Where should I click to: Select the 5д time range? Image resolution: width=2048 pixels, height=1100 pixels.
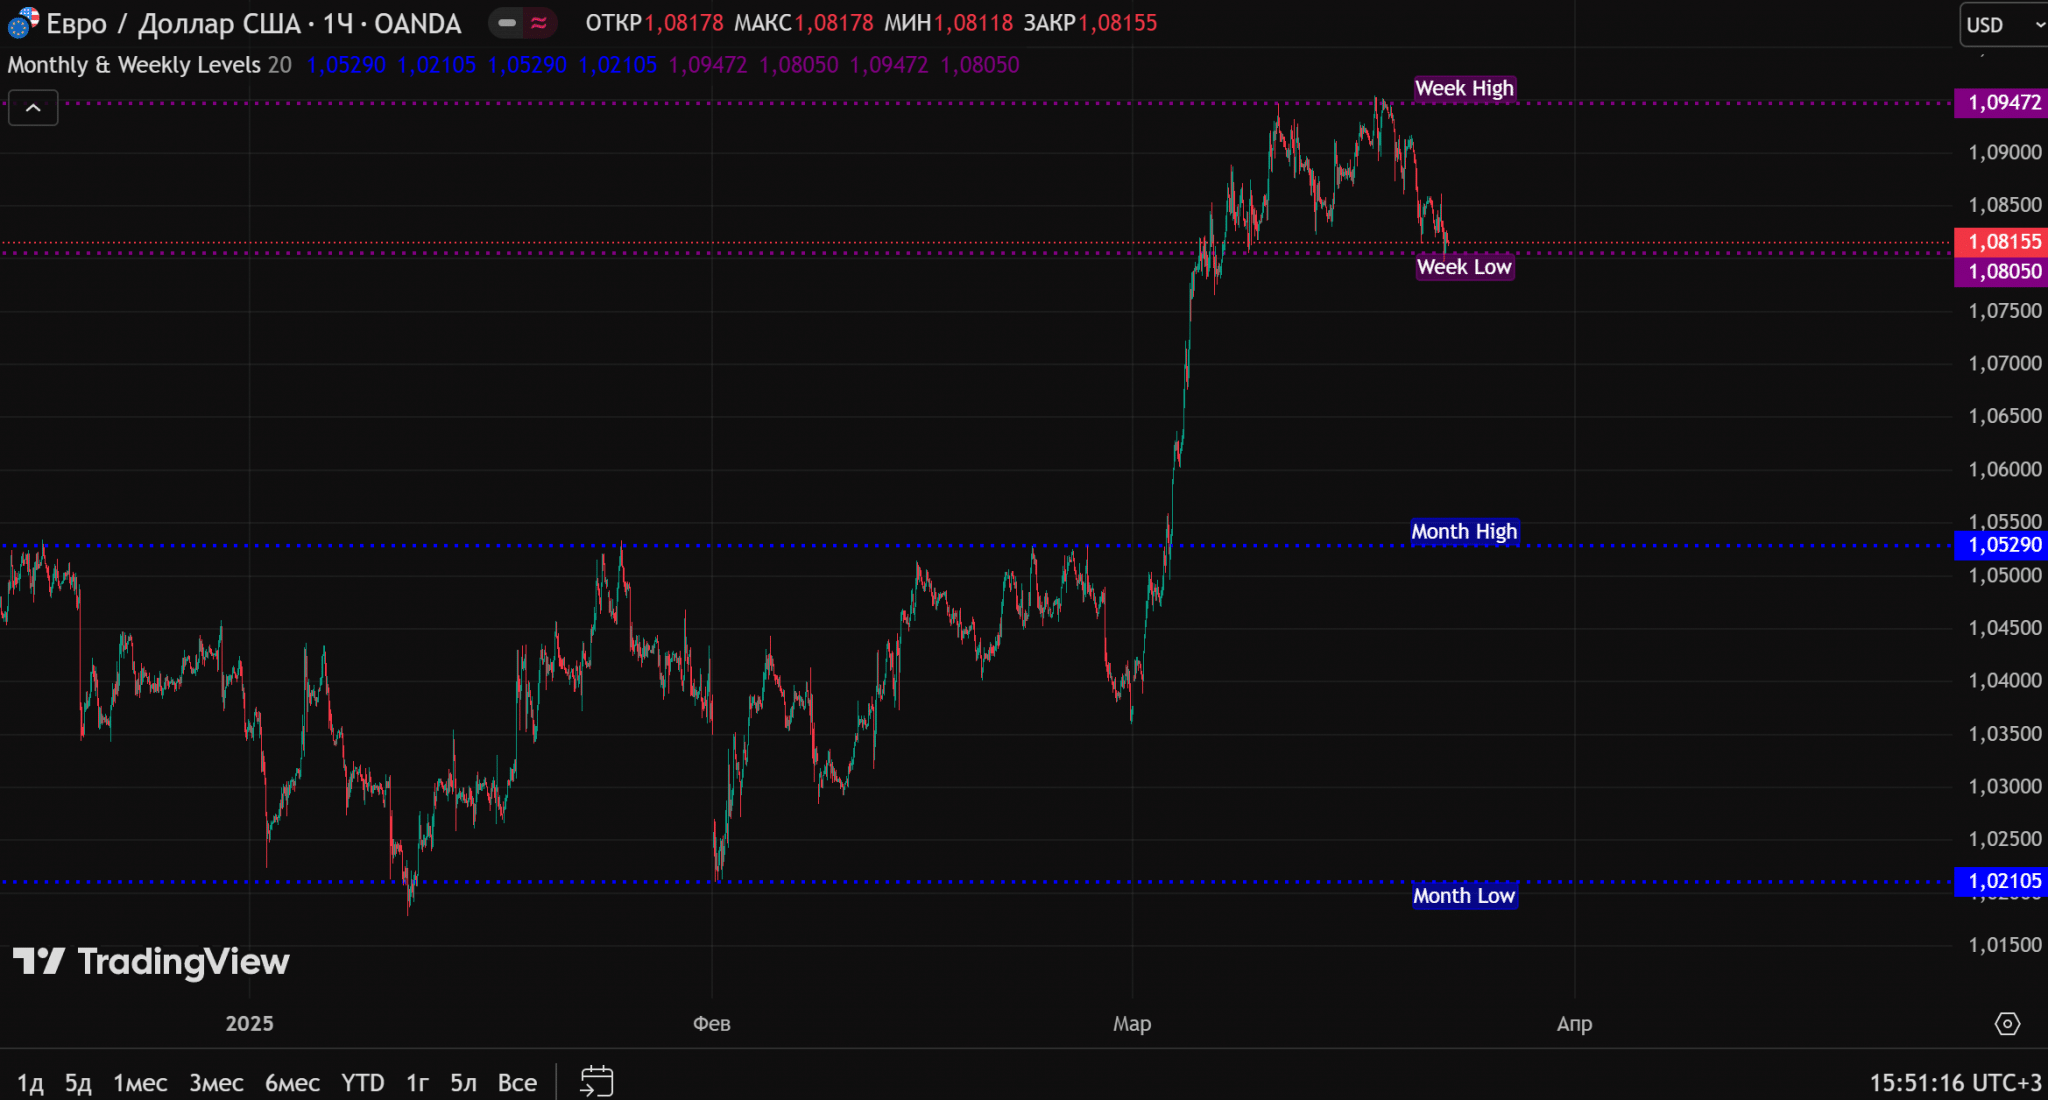click(78, 1082)
